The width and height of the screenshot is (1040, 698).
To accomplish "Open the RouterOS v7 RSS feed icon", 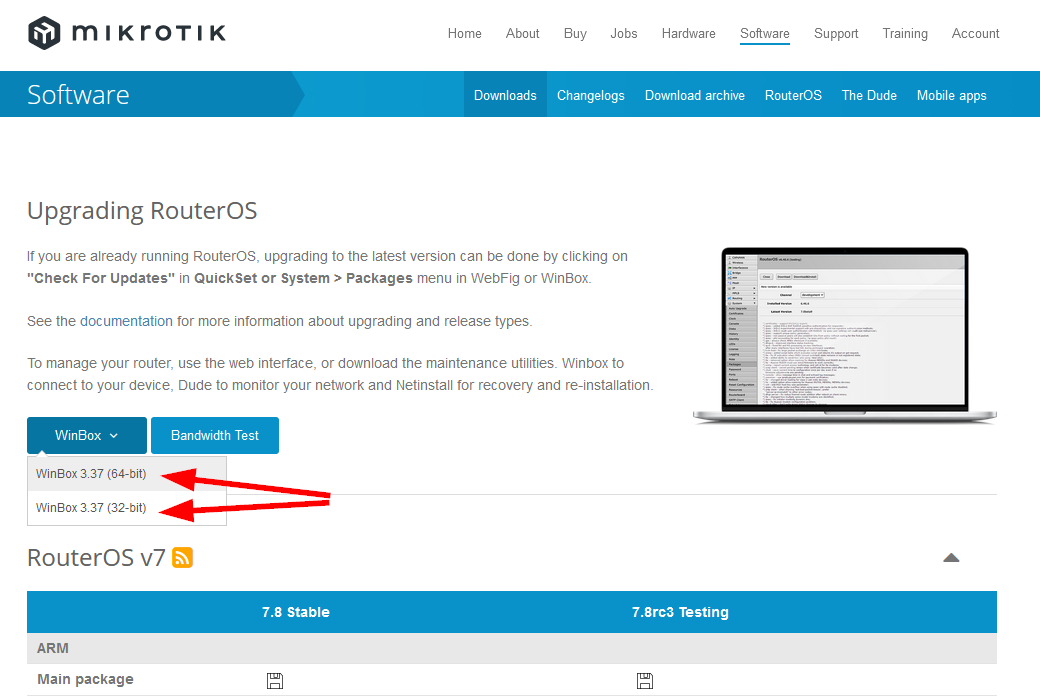I will pos(182,557).
